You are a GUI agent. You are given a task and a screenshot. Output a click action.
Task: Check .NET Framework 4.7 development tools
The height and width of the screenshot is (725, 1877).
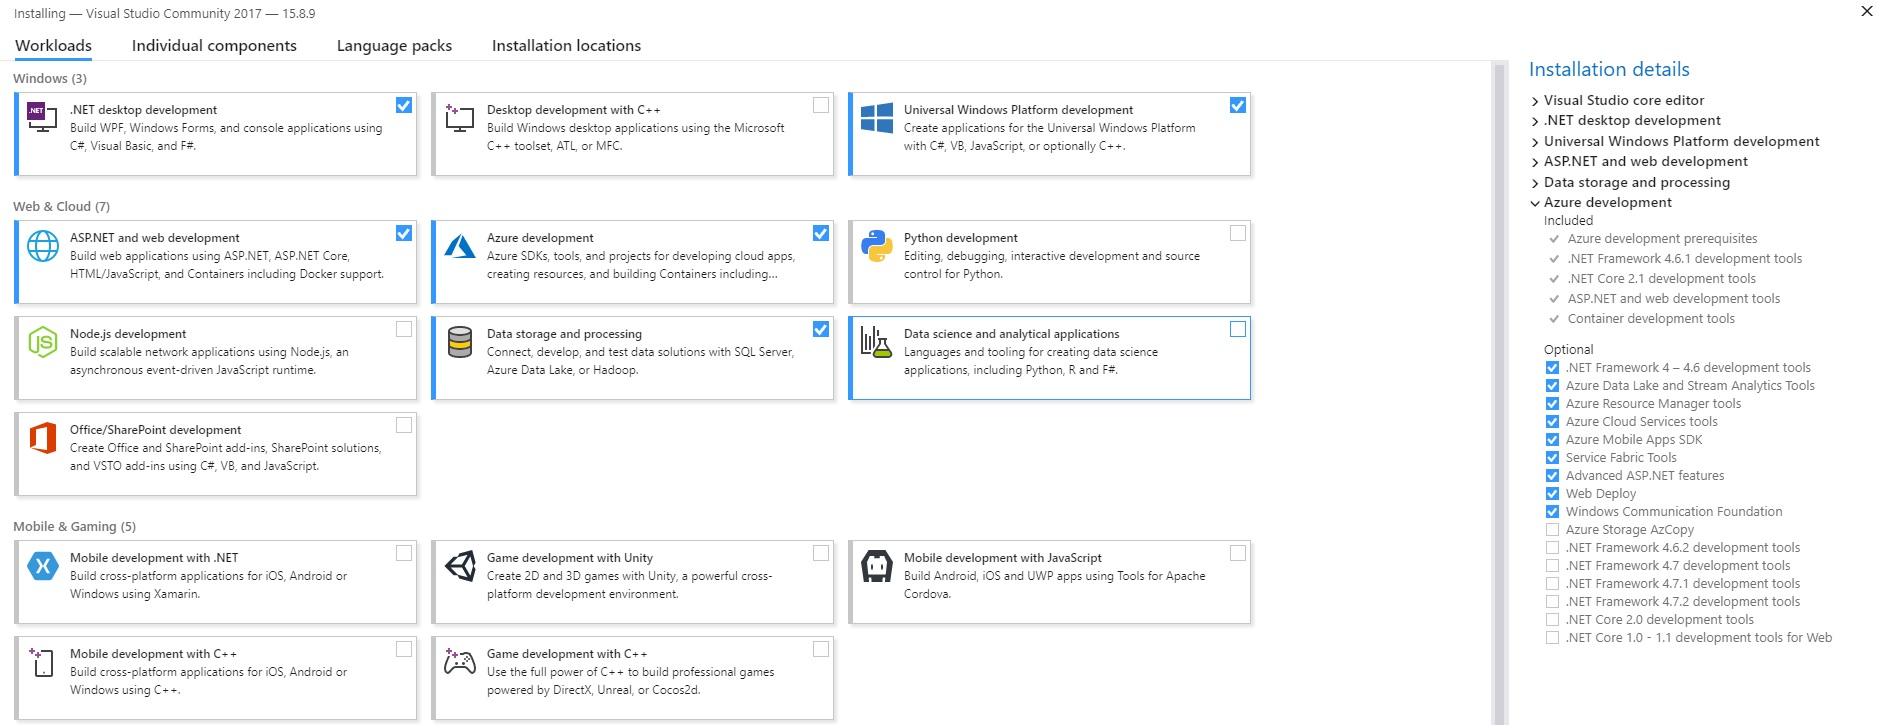click(1552, 566)
